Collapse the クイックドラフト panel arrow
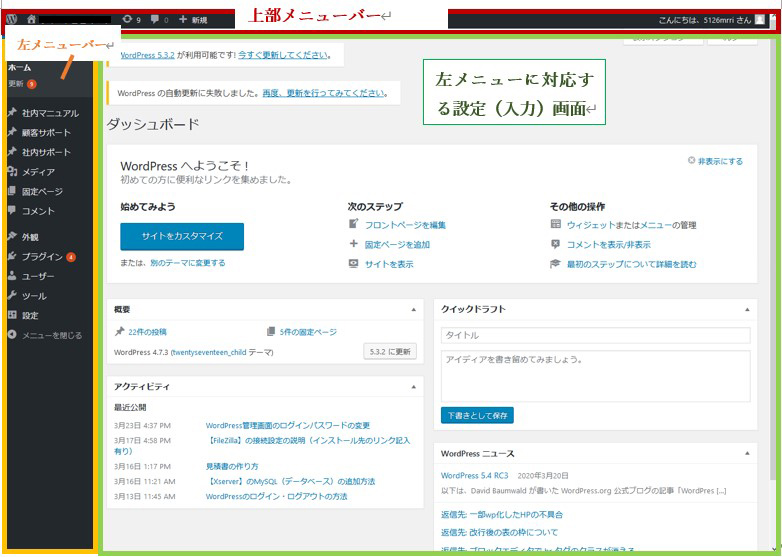782x557 pixels. tap(742, 310)
